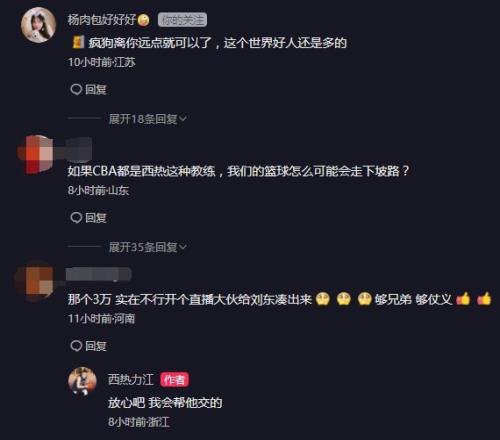Open blurred avatar of Shandong commenter
The height and width of the screenshot is (440, 500).
pyautogui.click(x=37, y=154)
